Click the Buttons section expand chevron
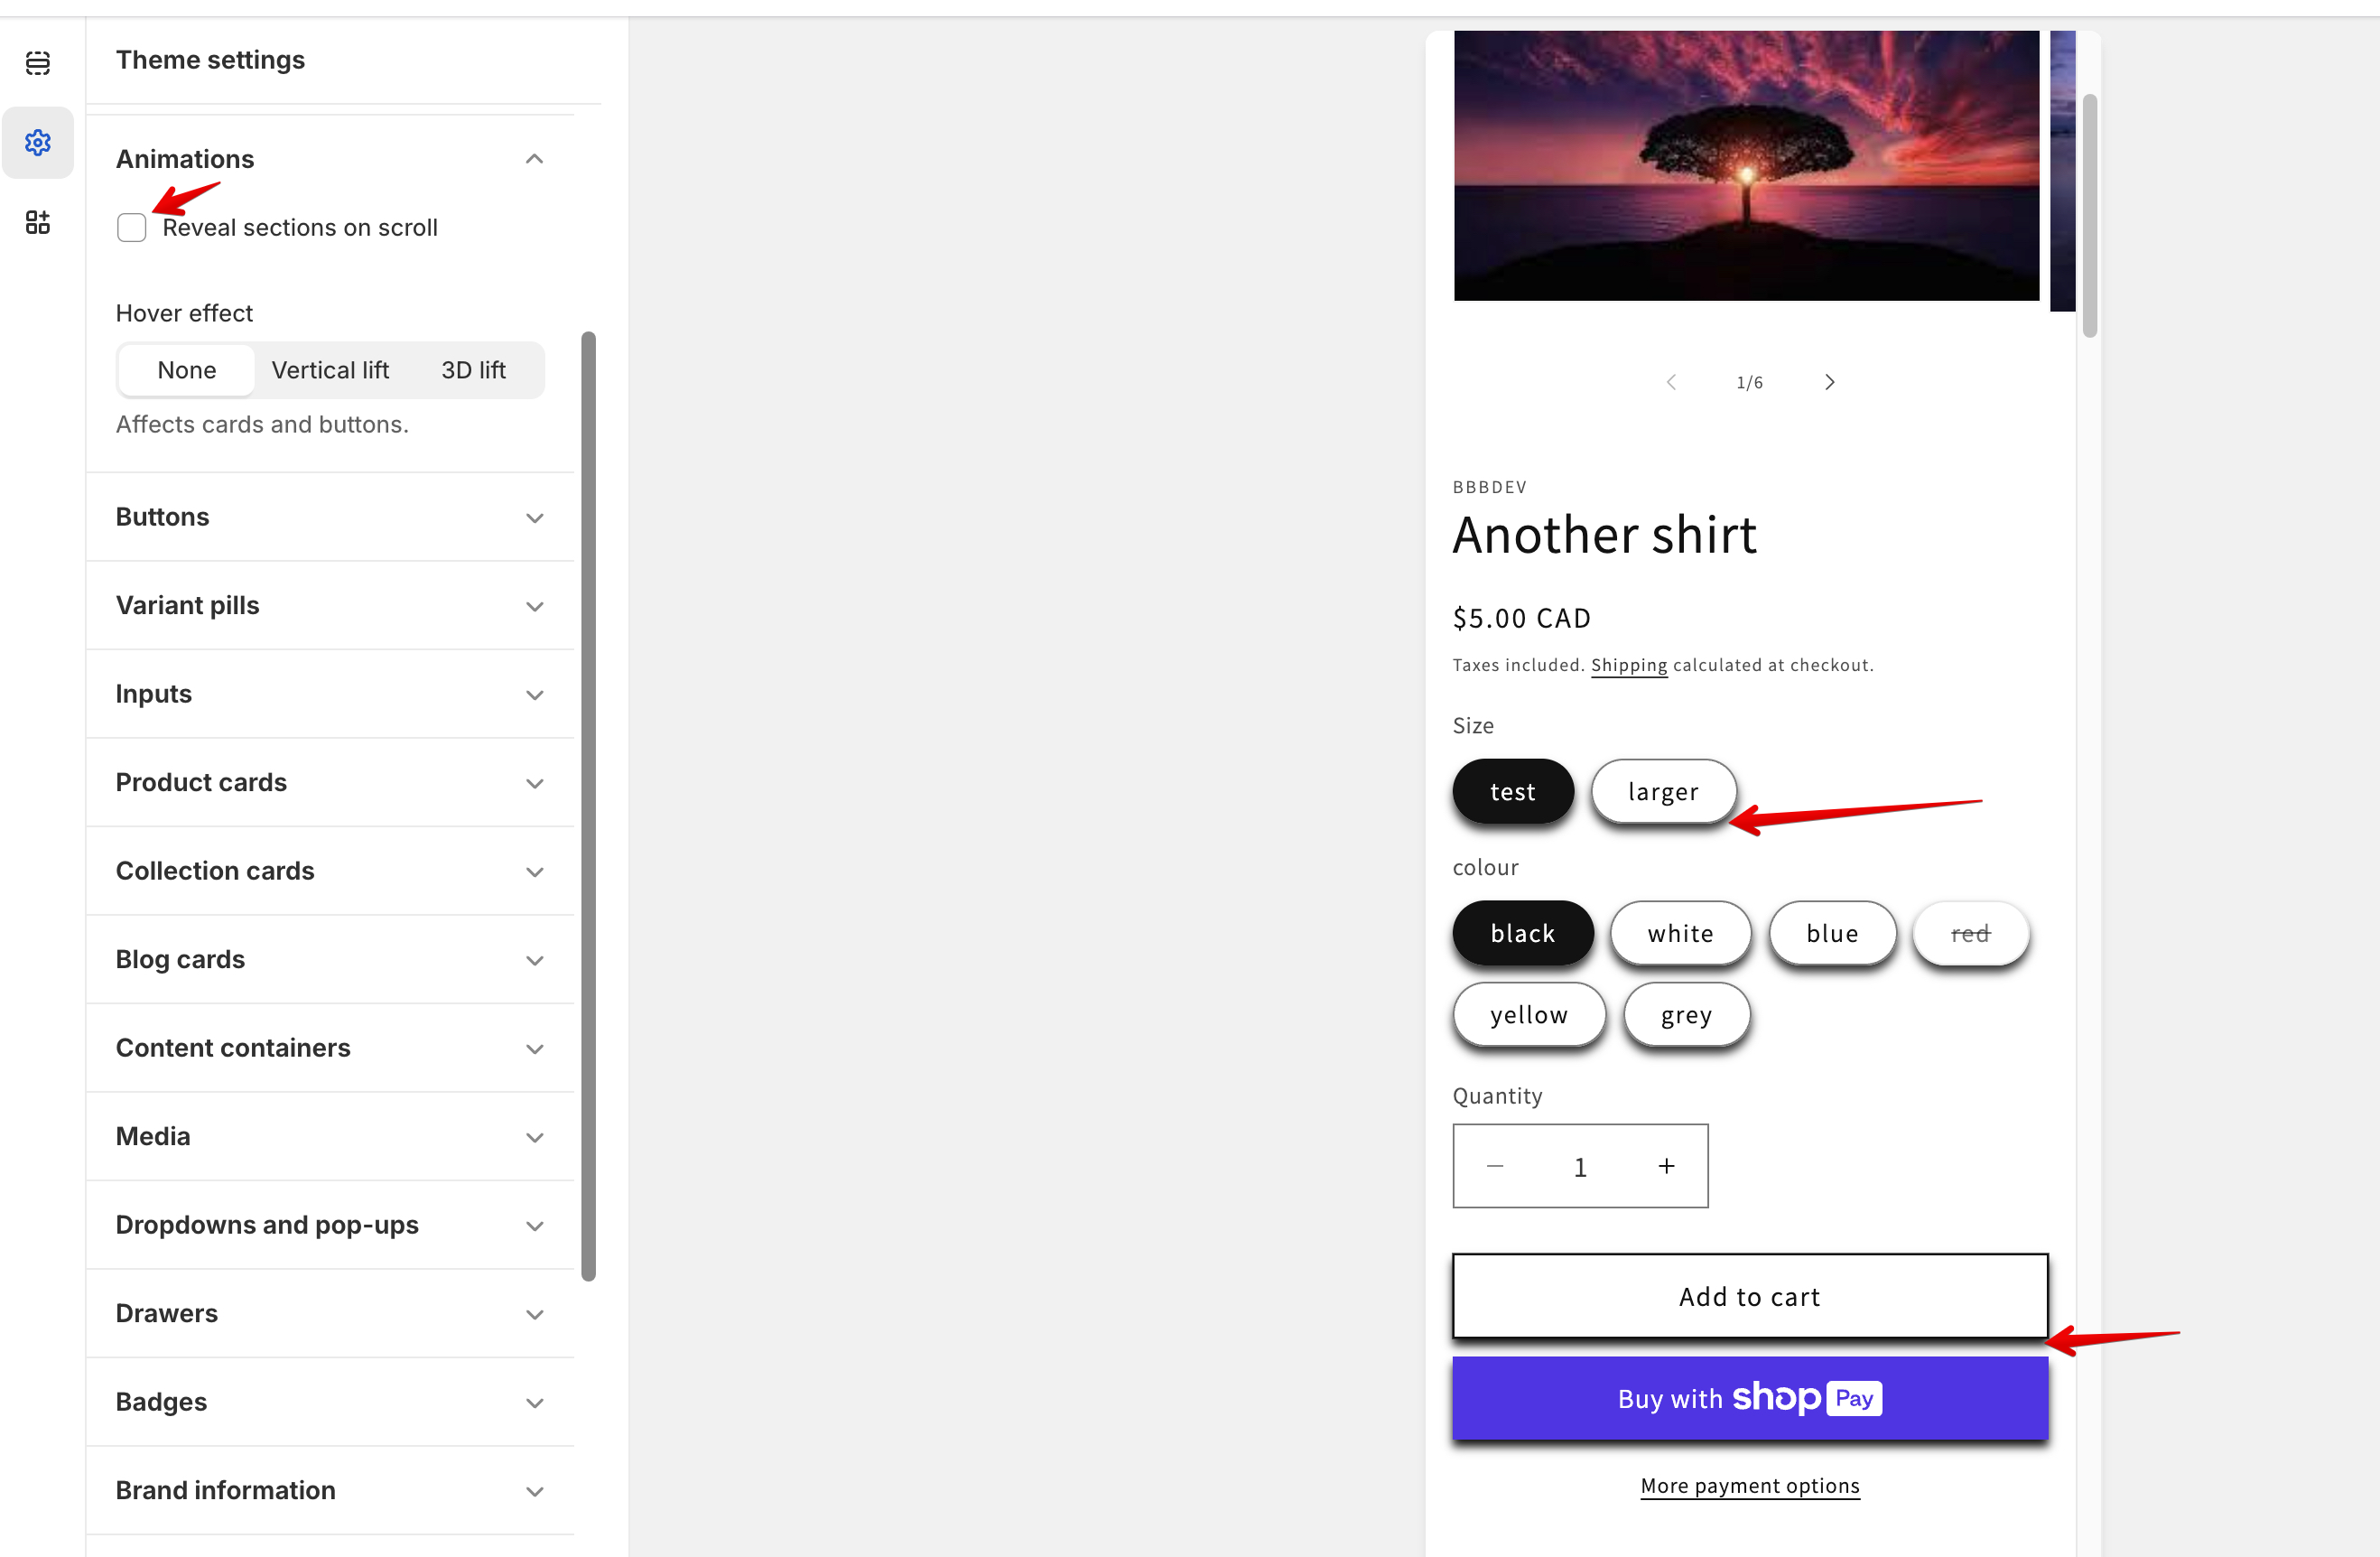The width and height of the screenshot is (2380, 1557). pyautogui.click(x=534, y=516)
